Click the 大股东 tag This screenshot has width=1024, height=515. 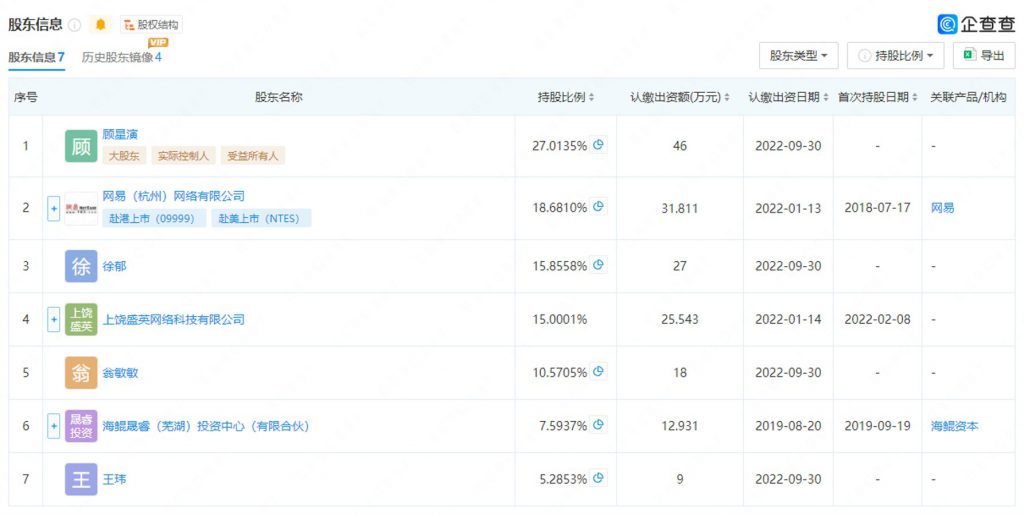coord(124,156)
